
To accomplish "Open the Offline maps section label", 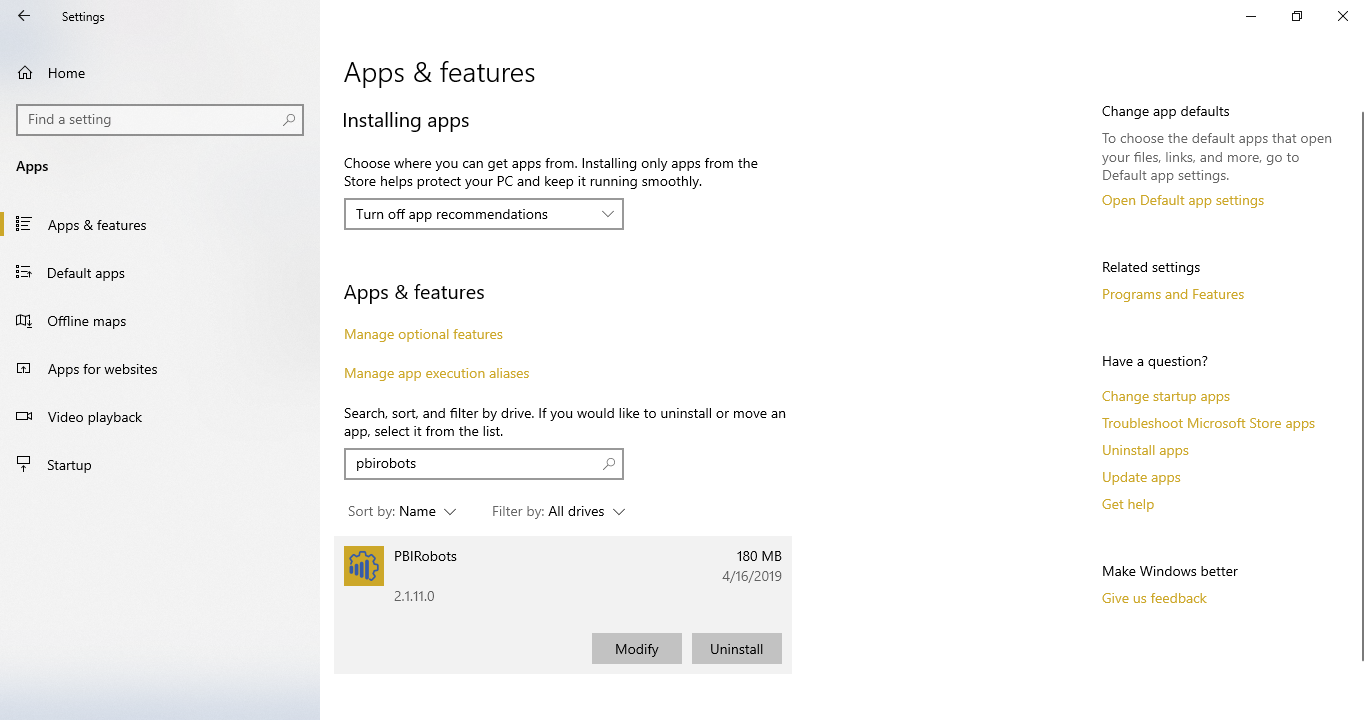I will [87, 321].
